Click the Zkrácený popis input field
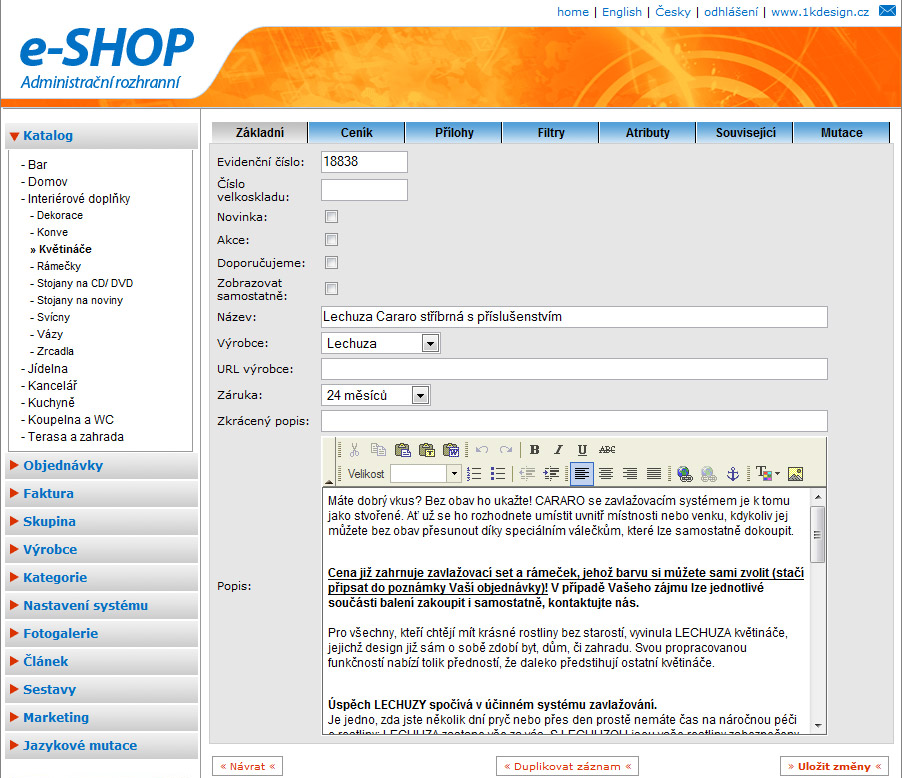 574,421
